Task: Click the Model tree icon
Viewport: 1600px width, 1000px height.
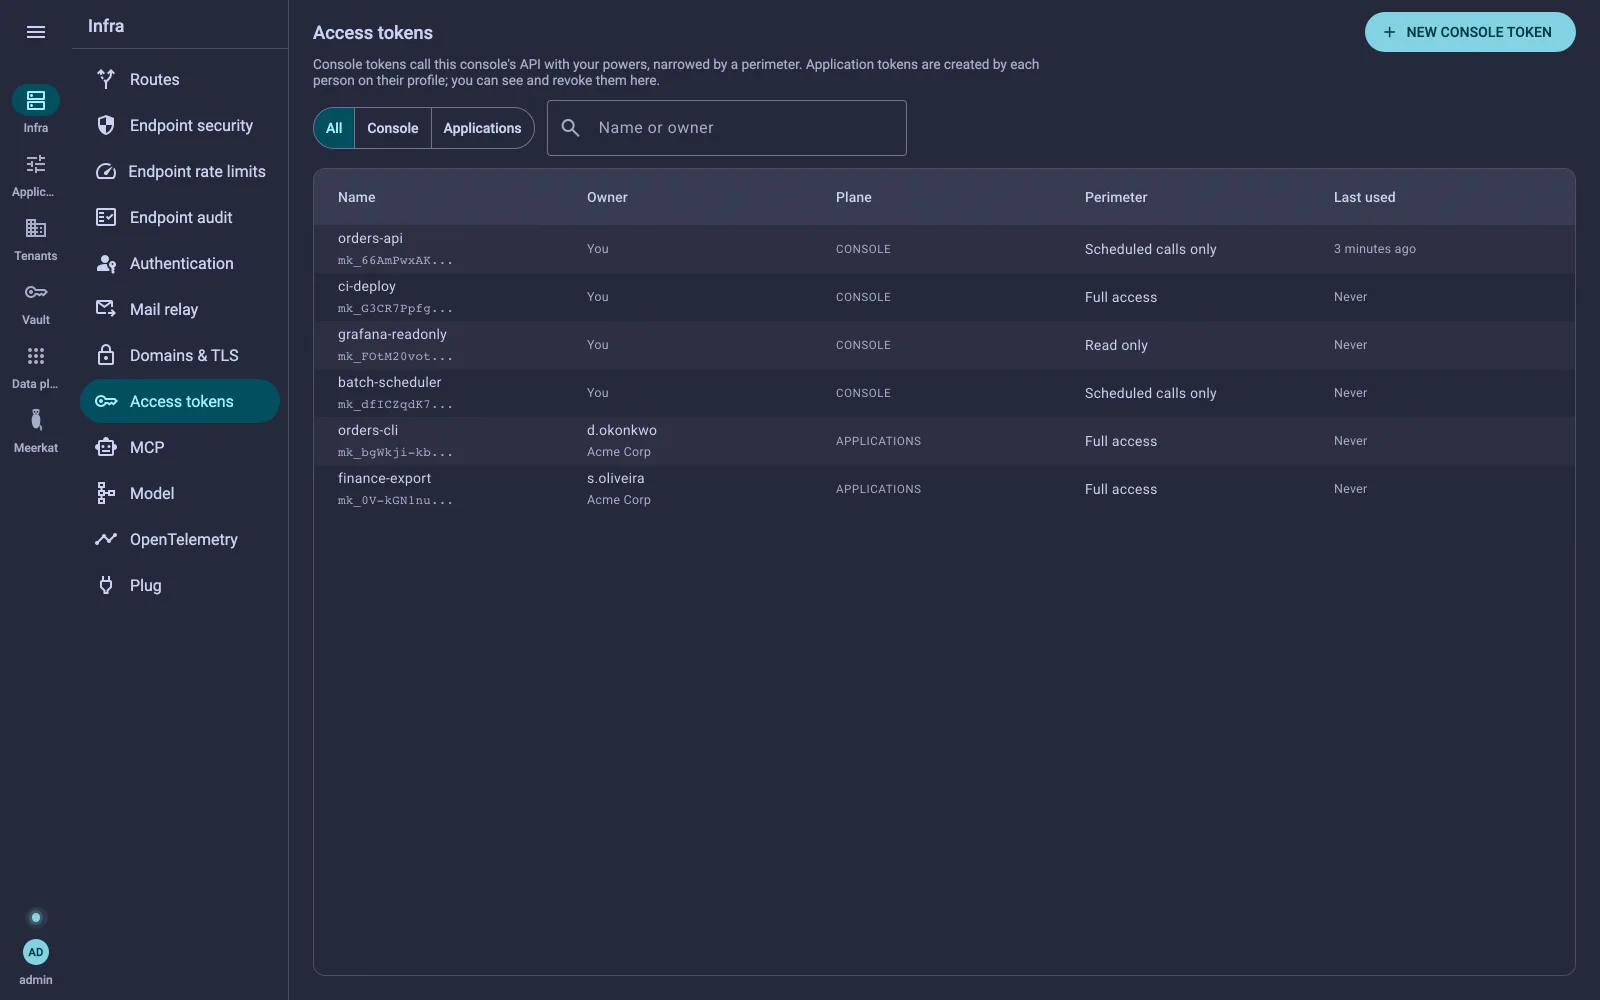Action: click(x=106, y=493)
